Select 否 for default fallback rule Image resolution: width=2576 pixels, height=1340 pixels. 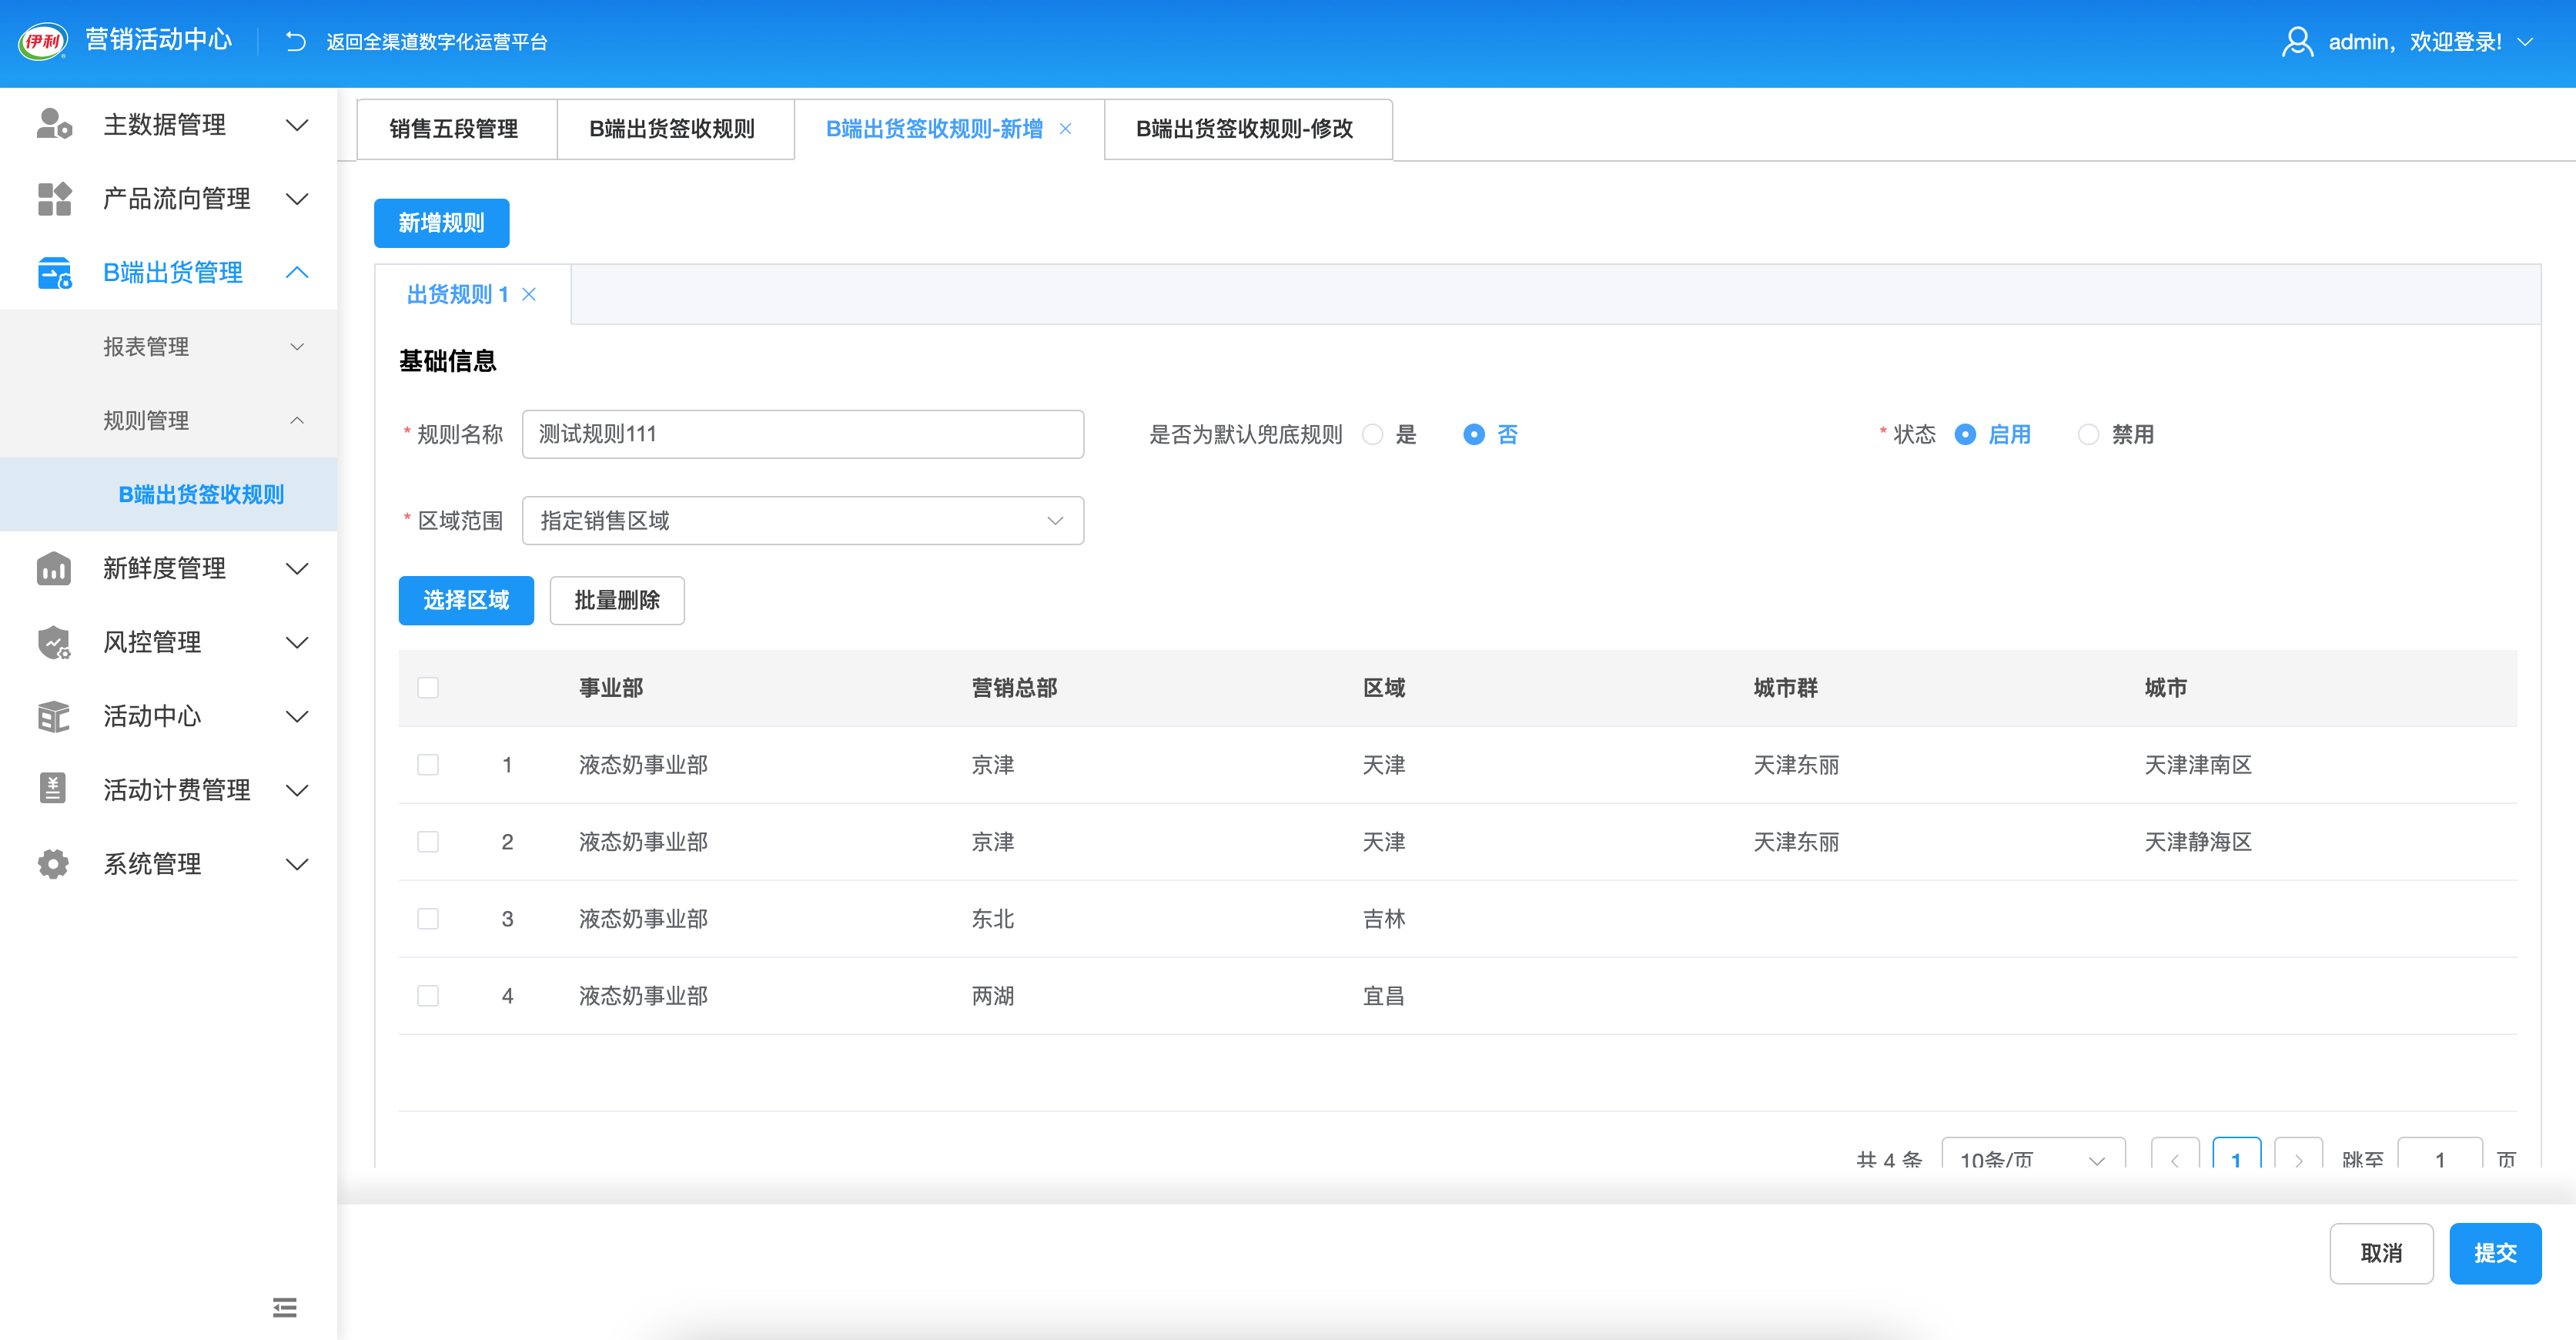pos(1474,434)
